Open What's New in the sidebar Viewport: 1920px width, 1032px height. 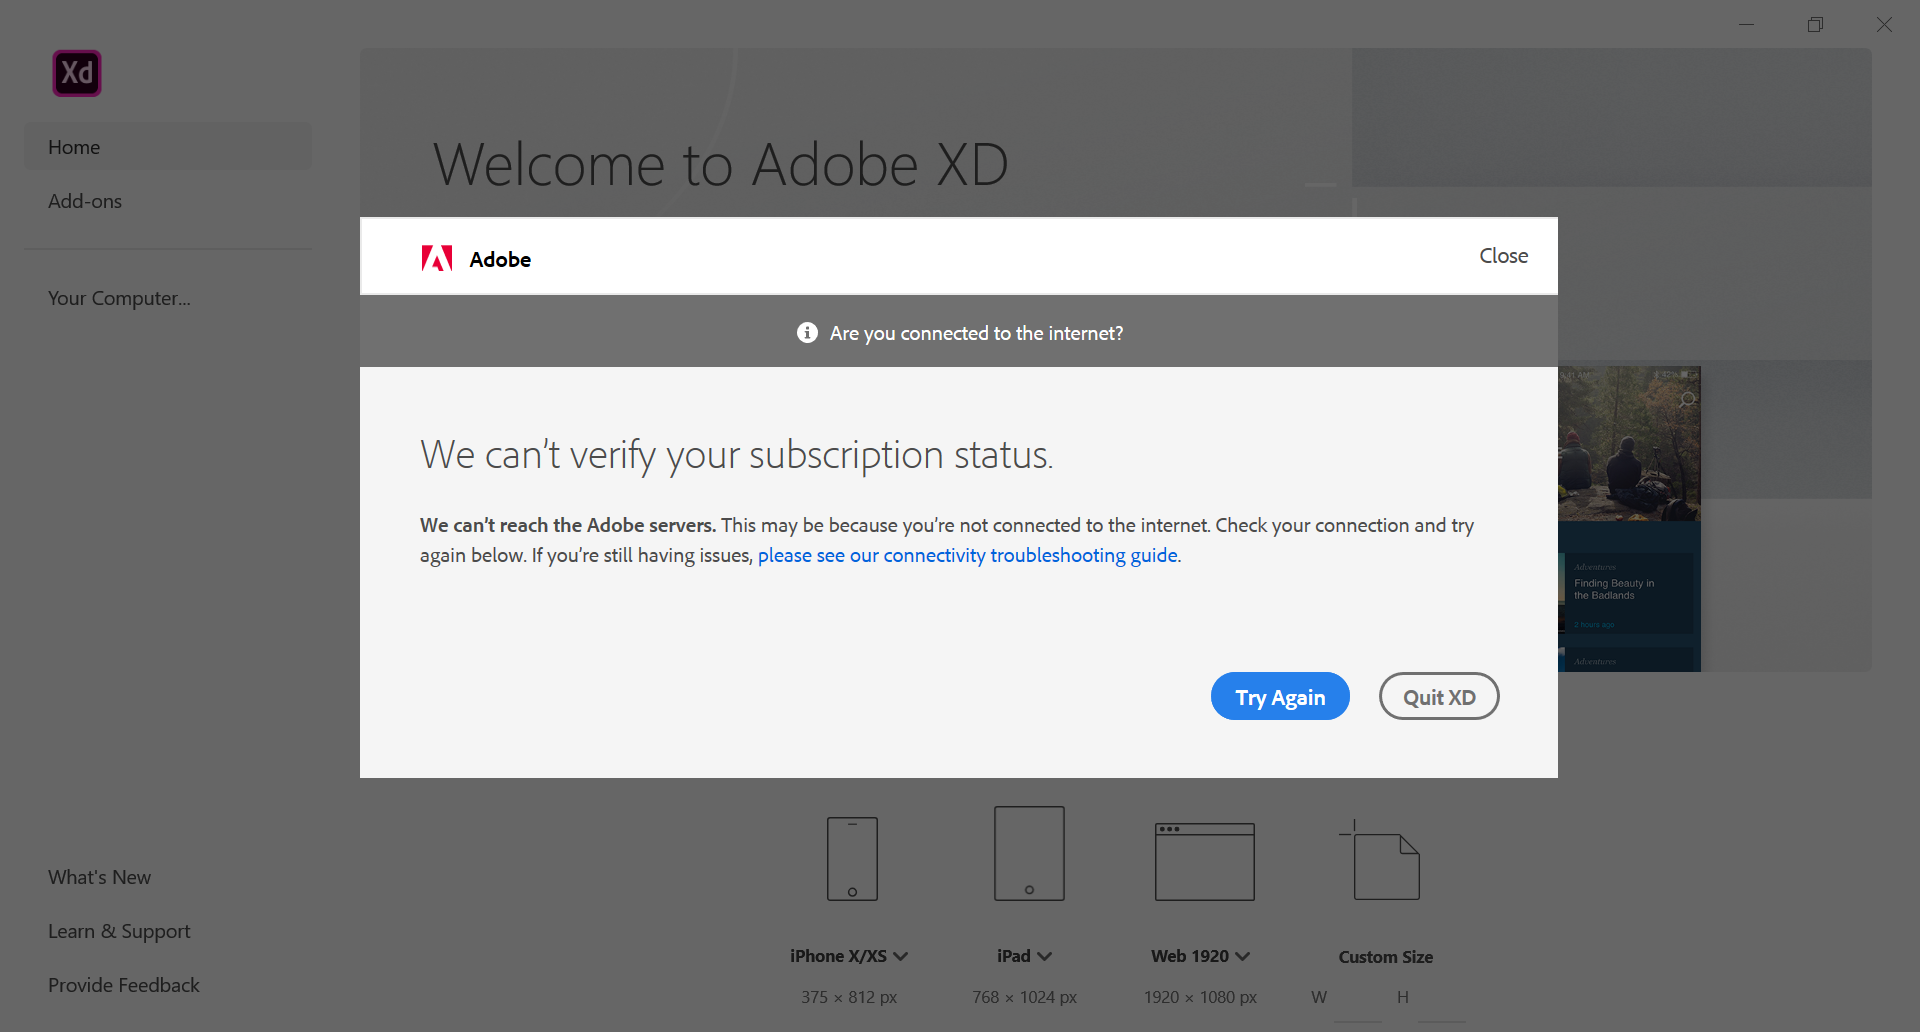tap(99, 877)
